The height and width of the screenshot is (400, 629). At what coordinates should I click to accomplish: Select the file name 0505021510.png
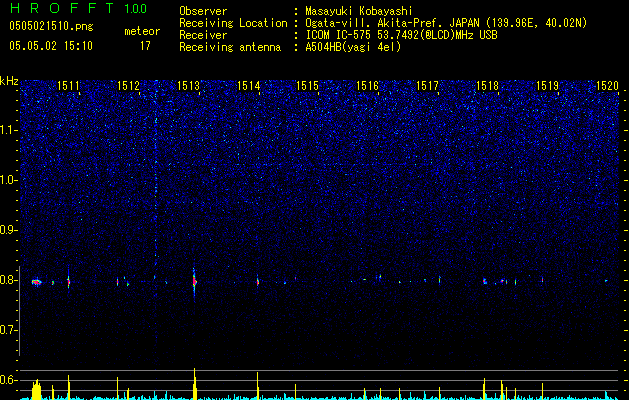(51, 27)
